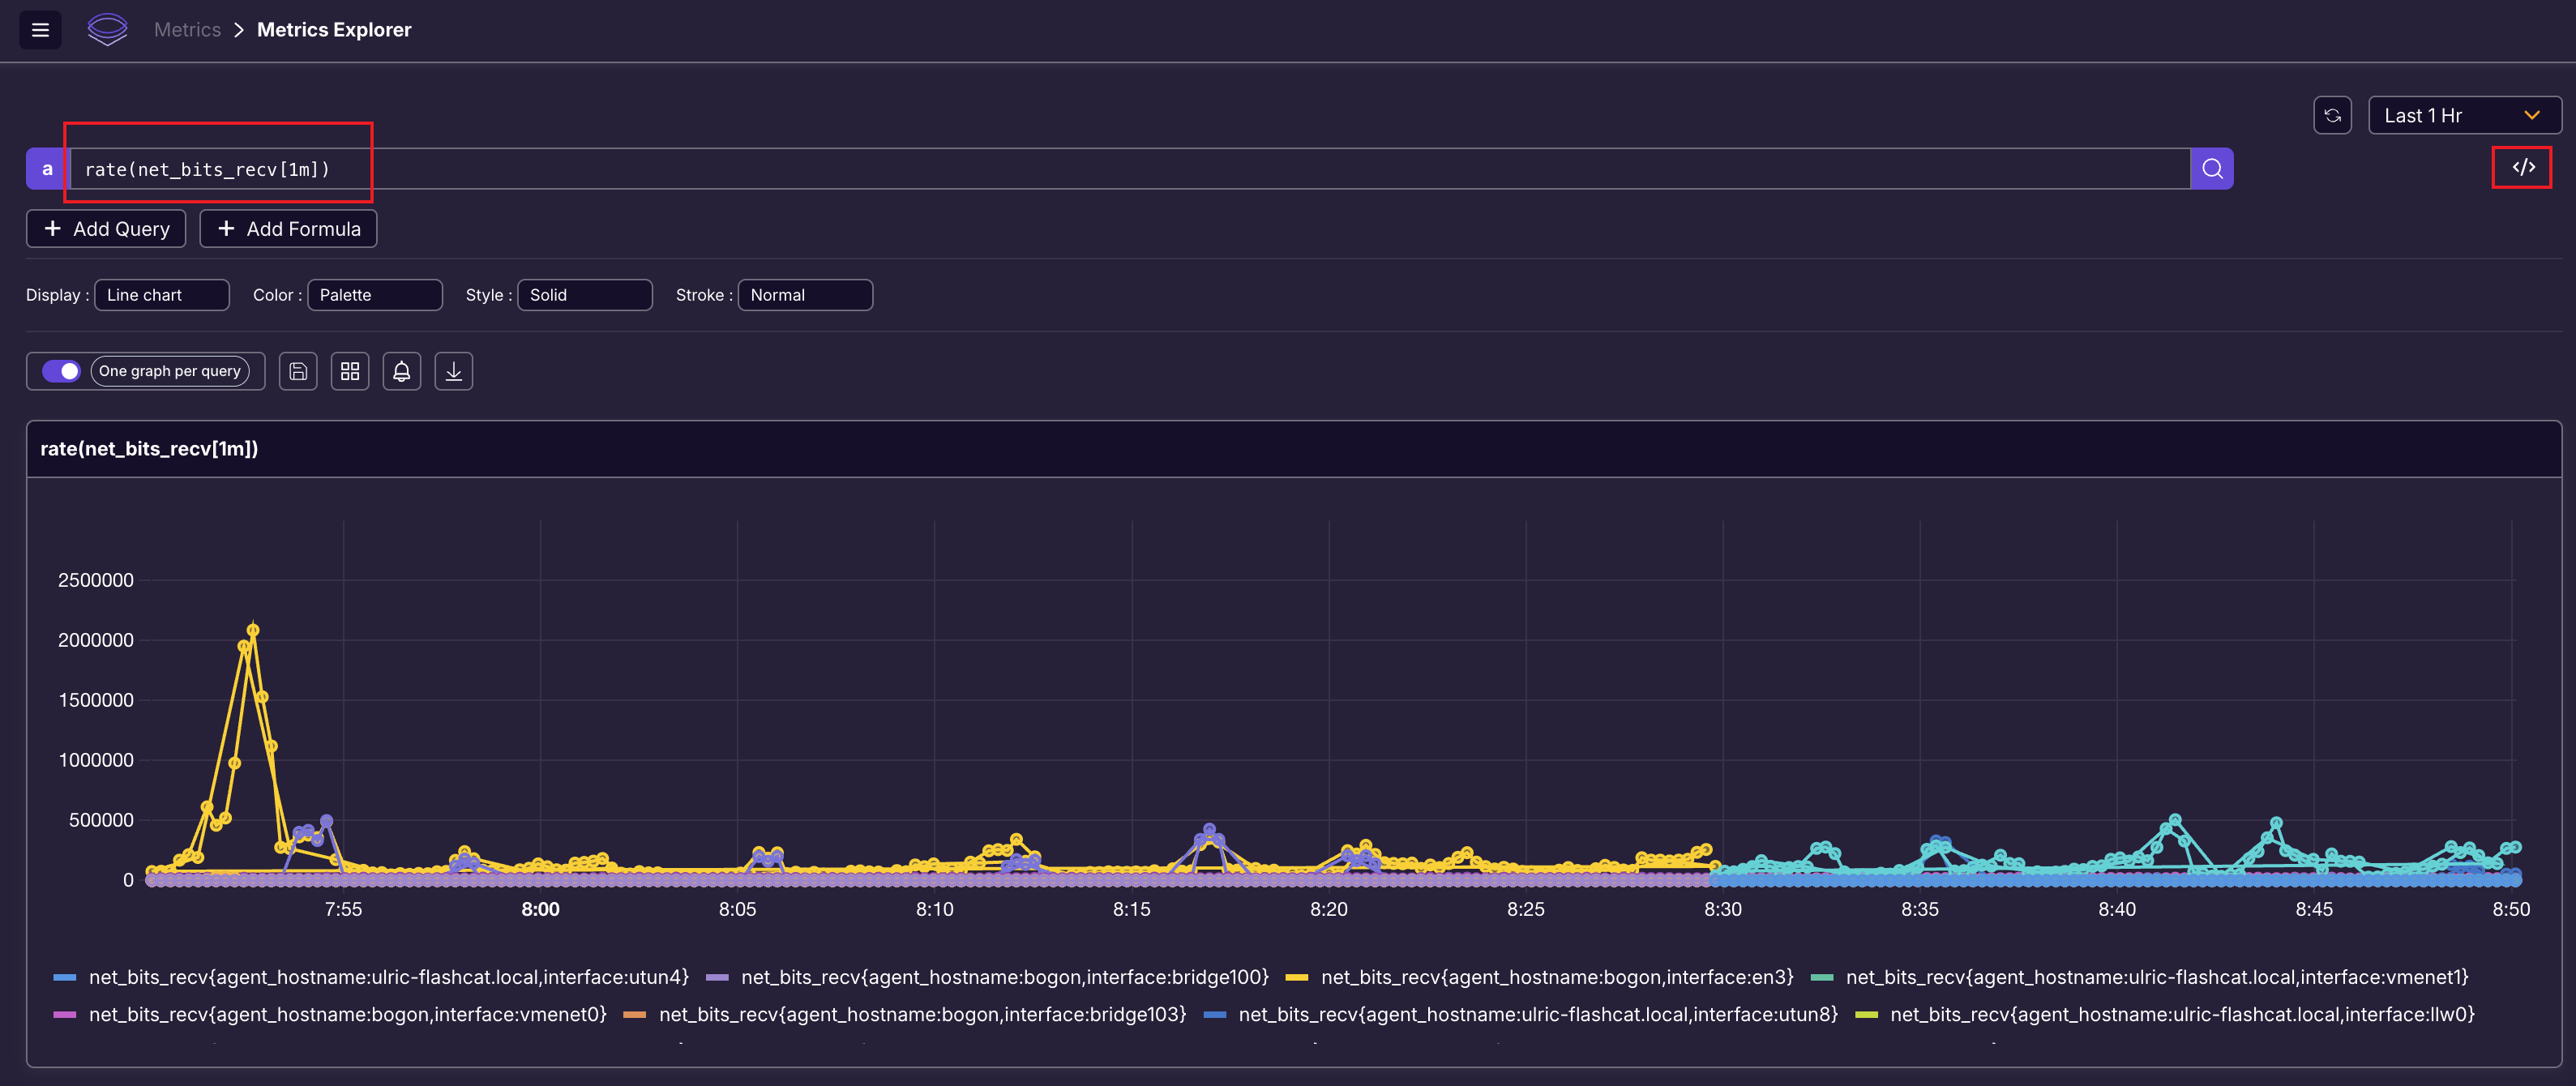This screenshot has width=2576, height=1086.
Task: Open the hamburger navigation menu
Action: pyautogui.click(x=40, y=30)
